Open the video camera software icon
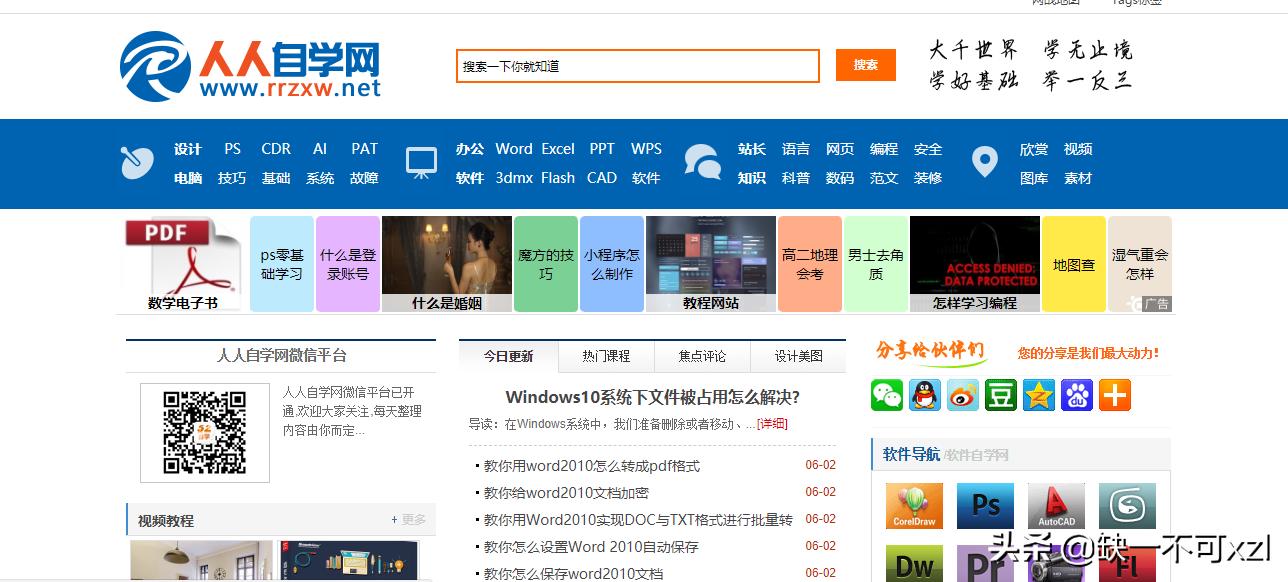This screenshot has width=1288, height=582. coord(1057,564)
